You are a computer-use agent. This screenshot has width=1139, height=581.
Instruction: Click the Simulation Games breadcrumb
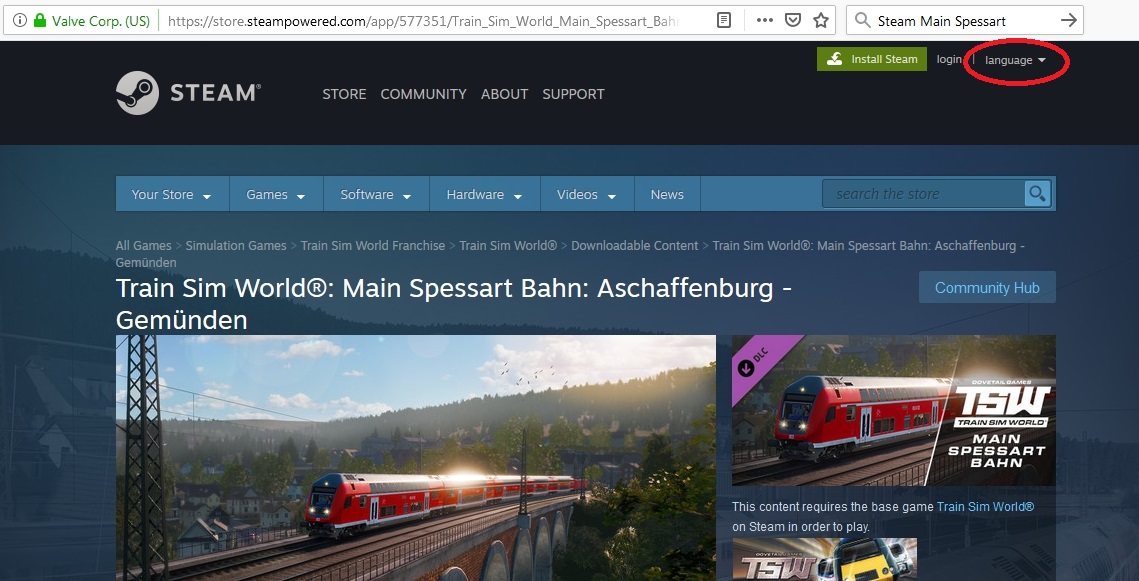(236, 245)
